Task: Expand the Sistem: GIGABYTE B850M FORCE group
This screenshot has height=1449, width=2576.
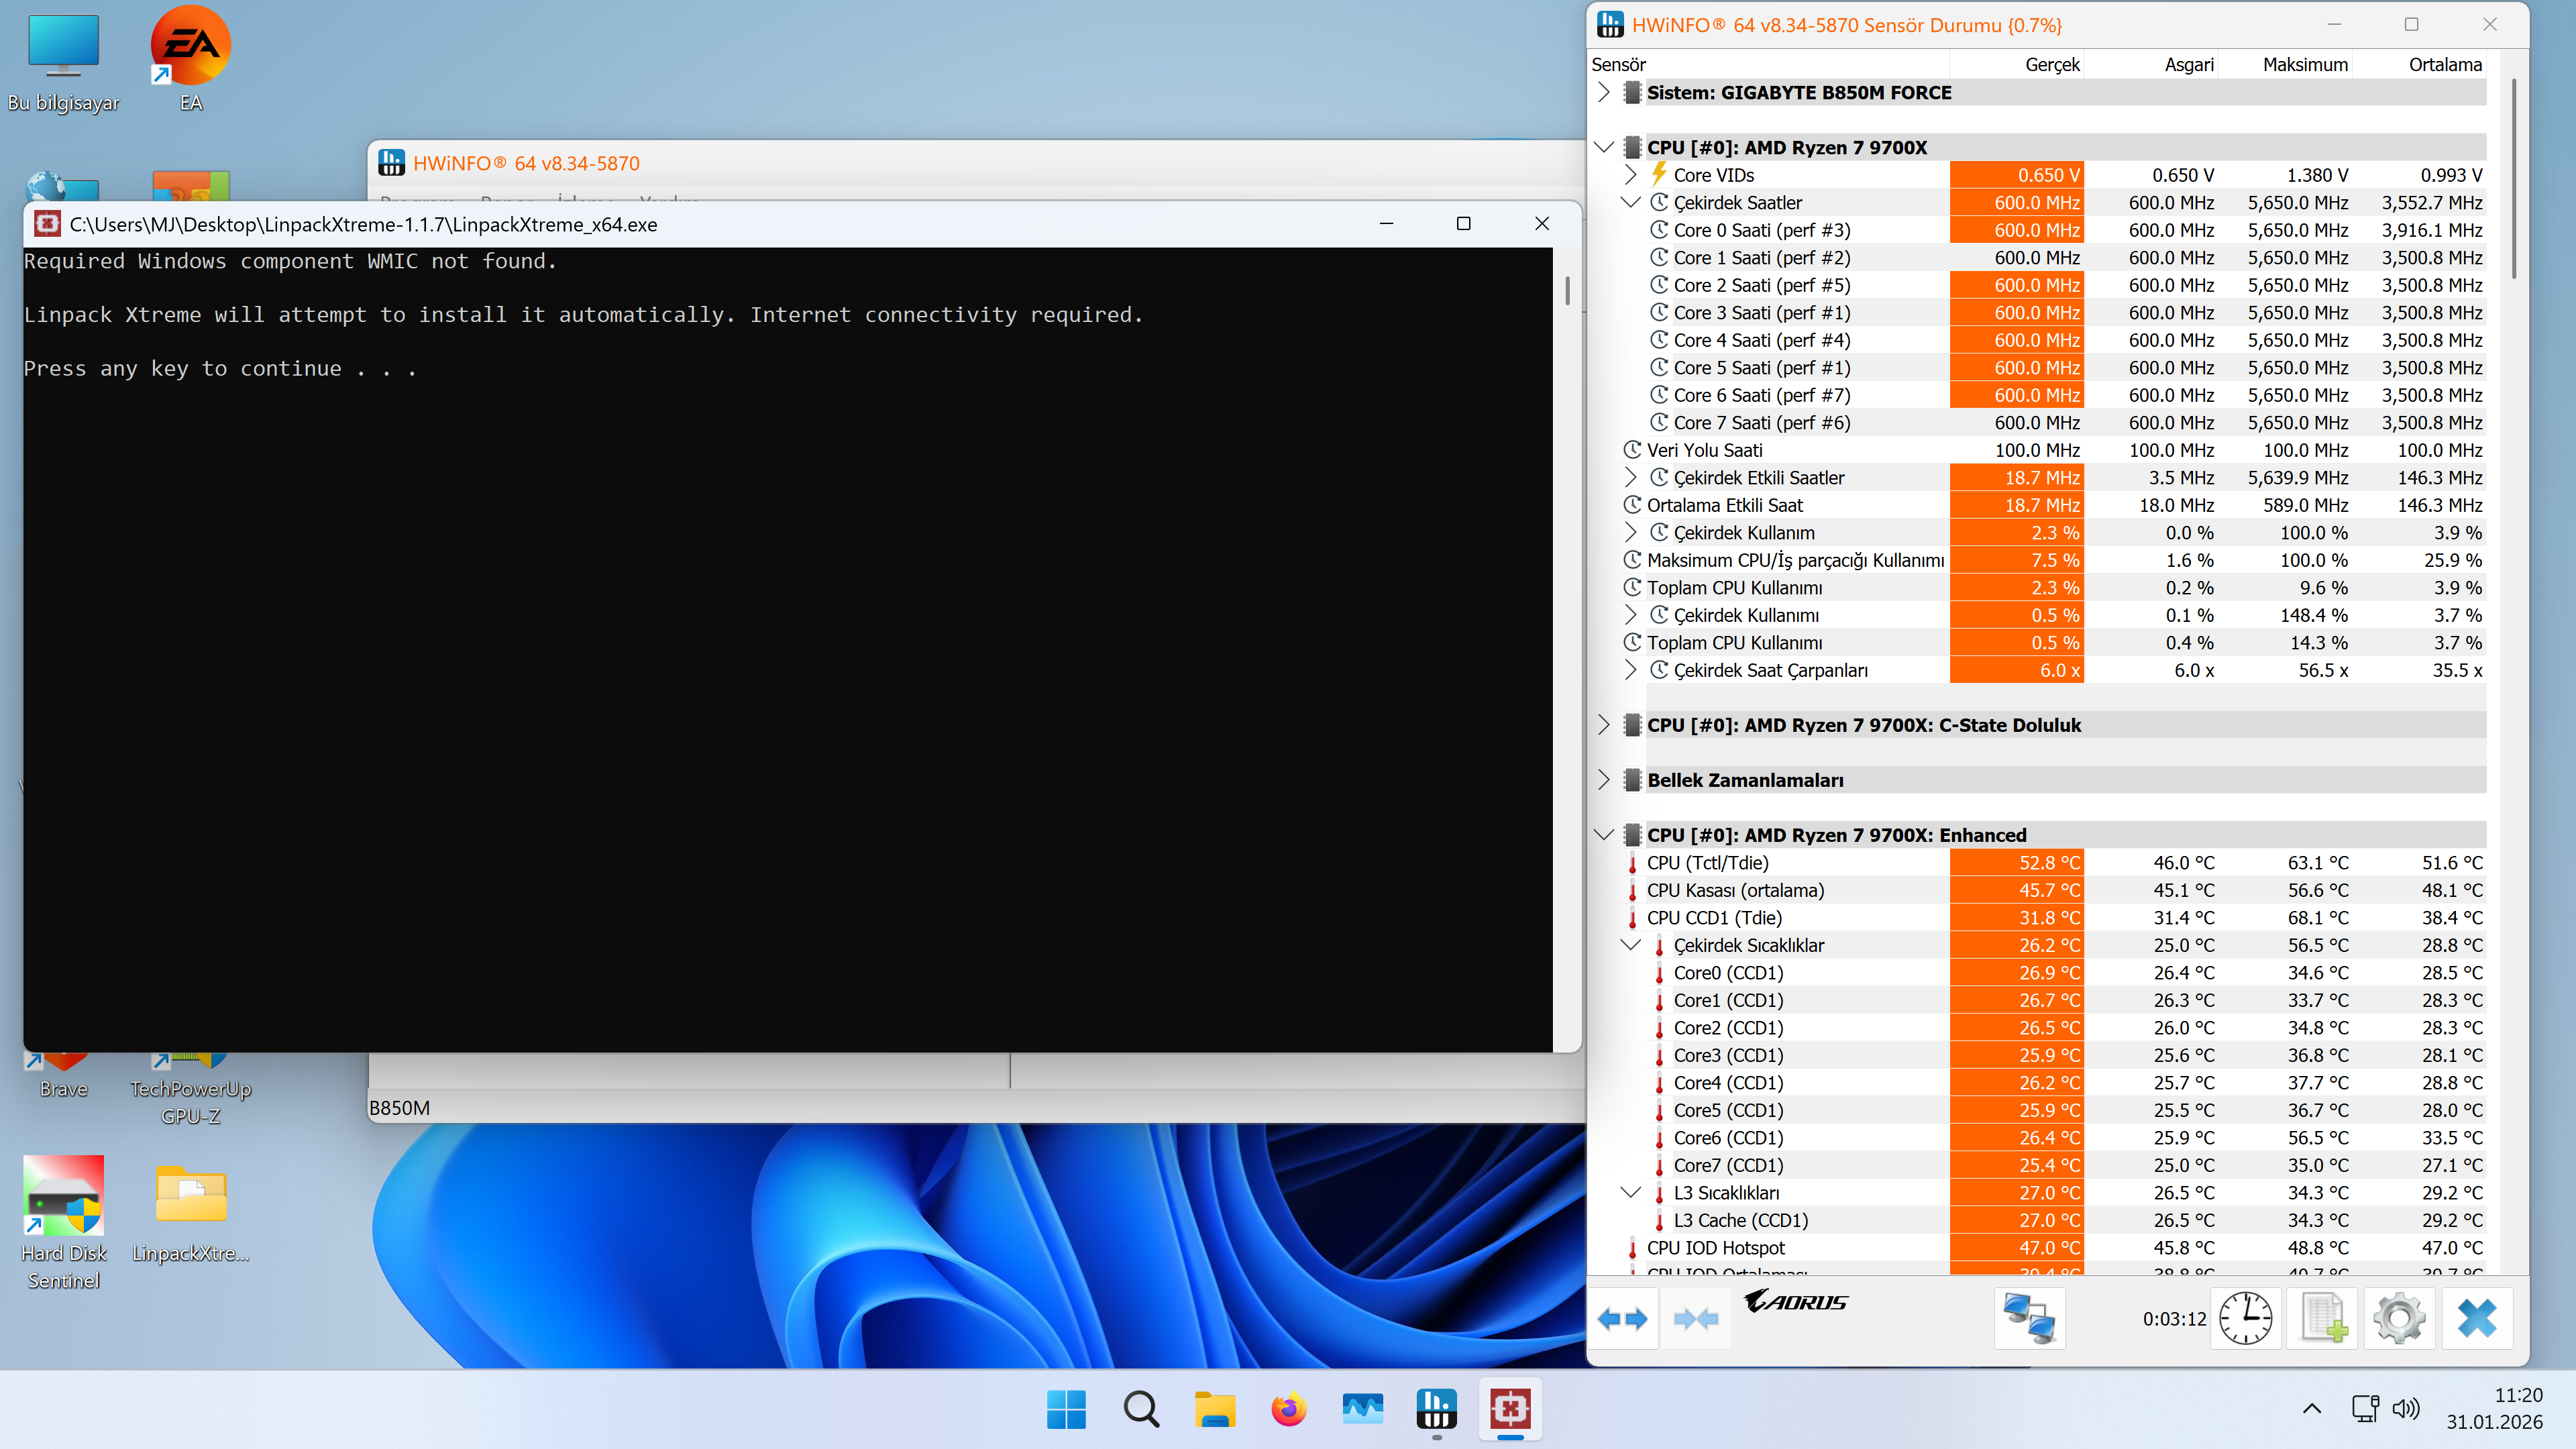Action: 1604,93
